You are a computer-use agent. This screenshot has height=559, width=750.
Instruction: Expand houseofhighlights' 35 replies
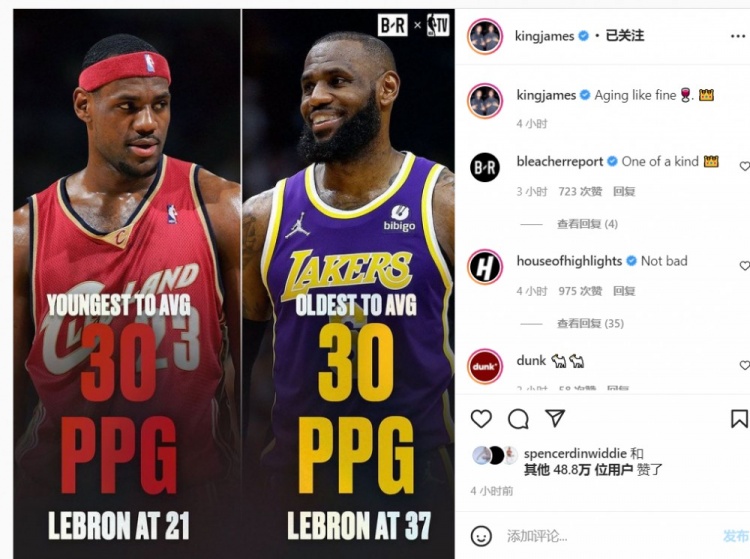[x=590, y=323]
